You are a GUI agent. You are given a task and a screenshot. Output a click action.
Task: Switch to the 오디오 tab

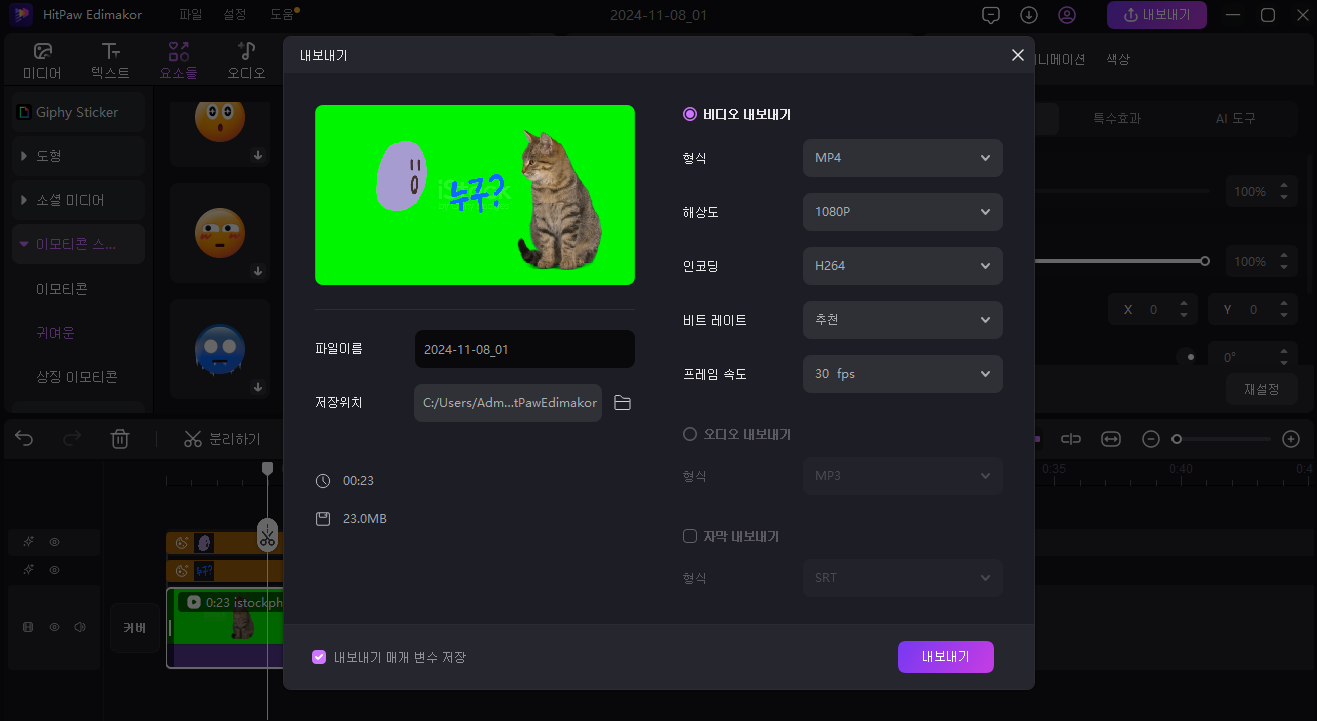pyautogui.click(x=246, y=61)
